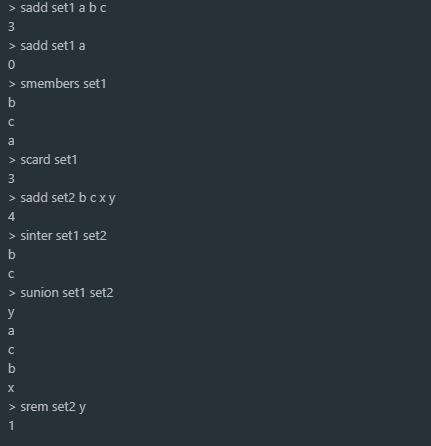Click the 'sunion set1 set2' command

click(x=67, y=293)
